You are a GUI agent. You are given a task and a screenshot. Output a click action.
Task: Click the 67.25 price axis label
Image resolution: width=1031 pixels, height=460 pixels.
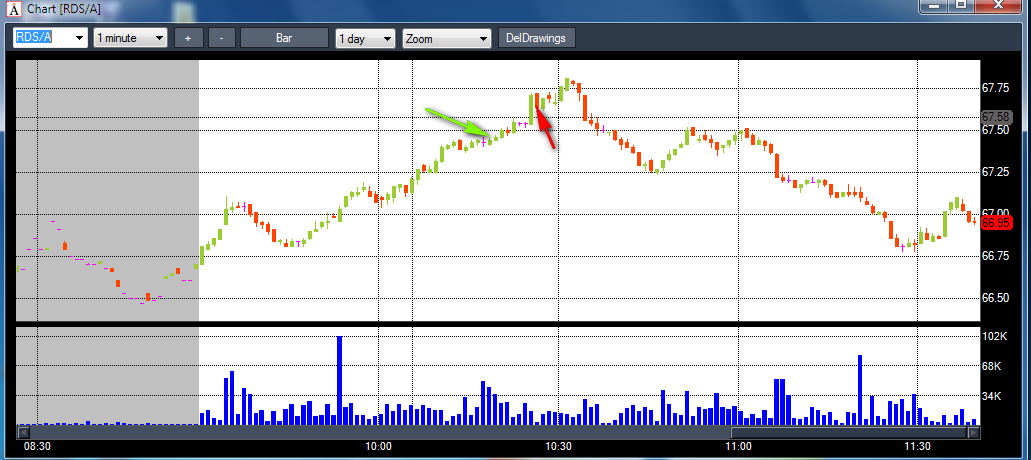tap(995, 172)
